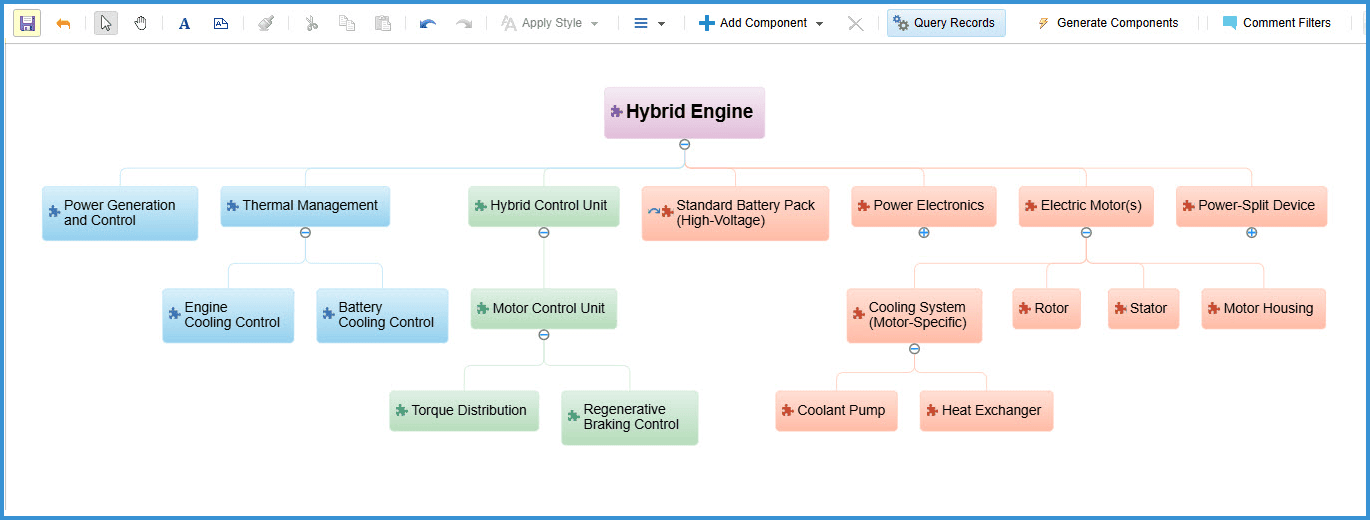Activate the hand pan tool
1370x520 pixels.
pos(141,23)
